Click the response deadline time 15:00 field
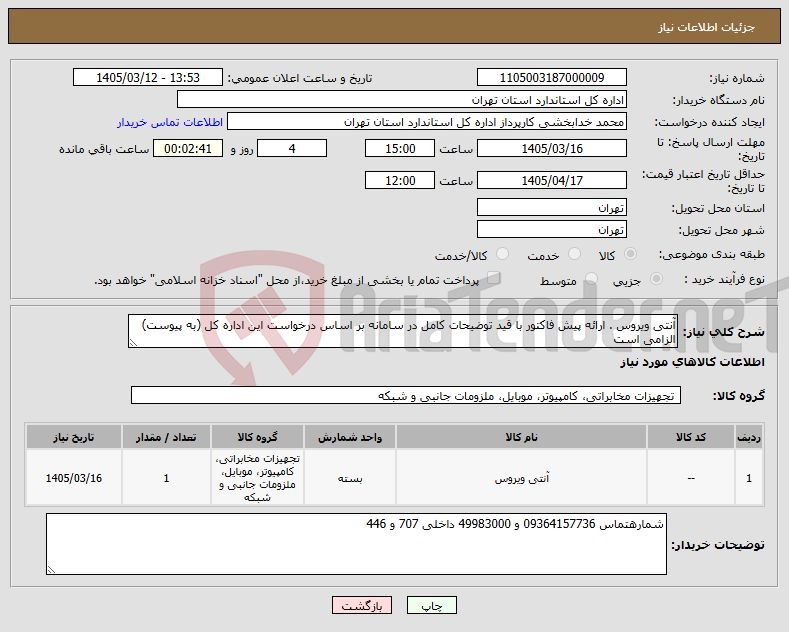The width and height of the screenshot is (789, 632). click(400, 148)
